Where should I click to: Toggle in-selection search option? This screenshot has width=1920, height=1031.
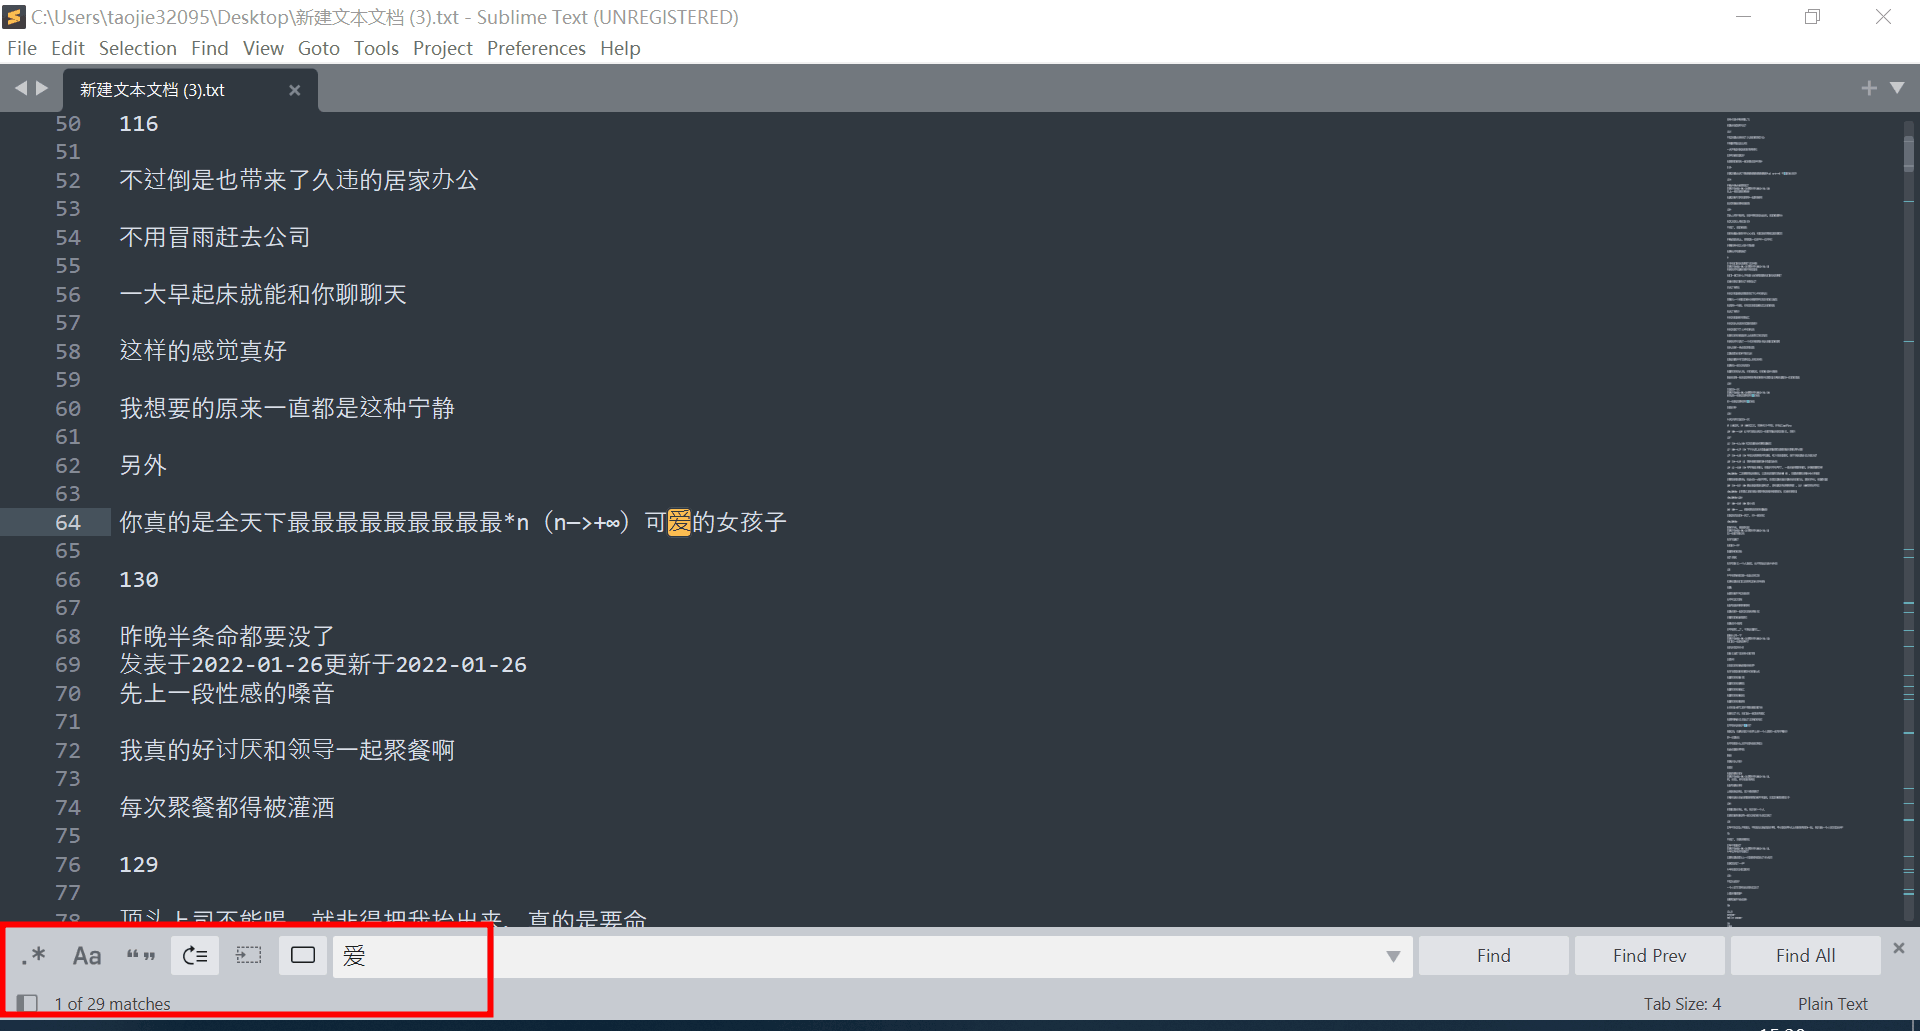249,956
